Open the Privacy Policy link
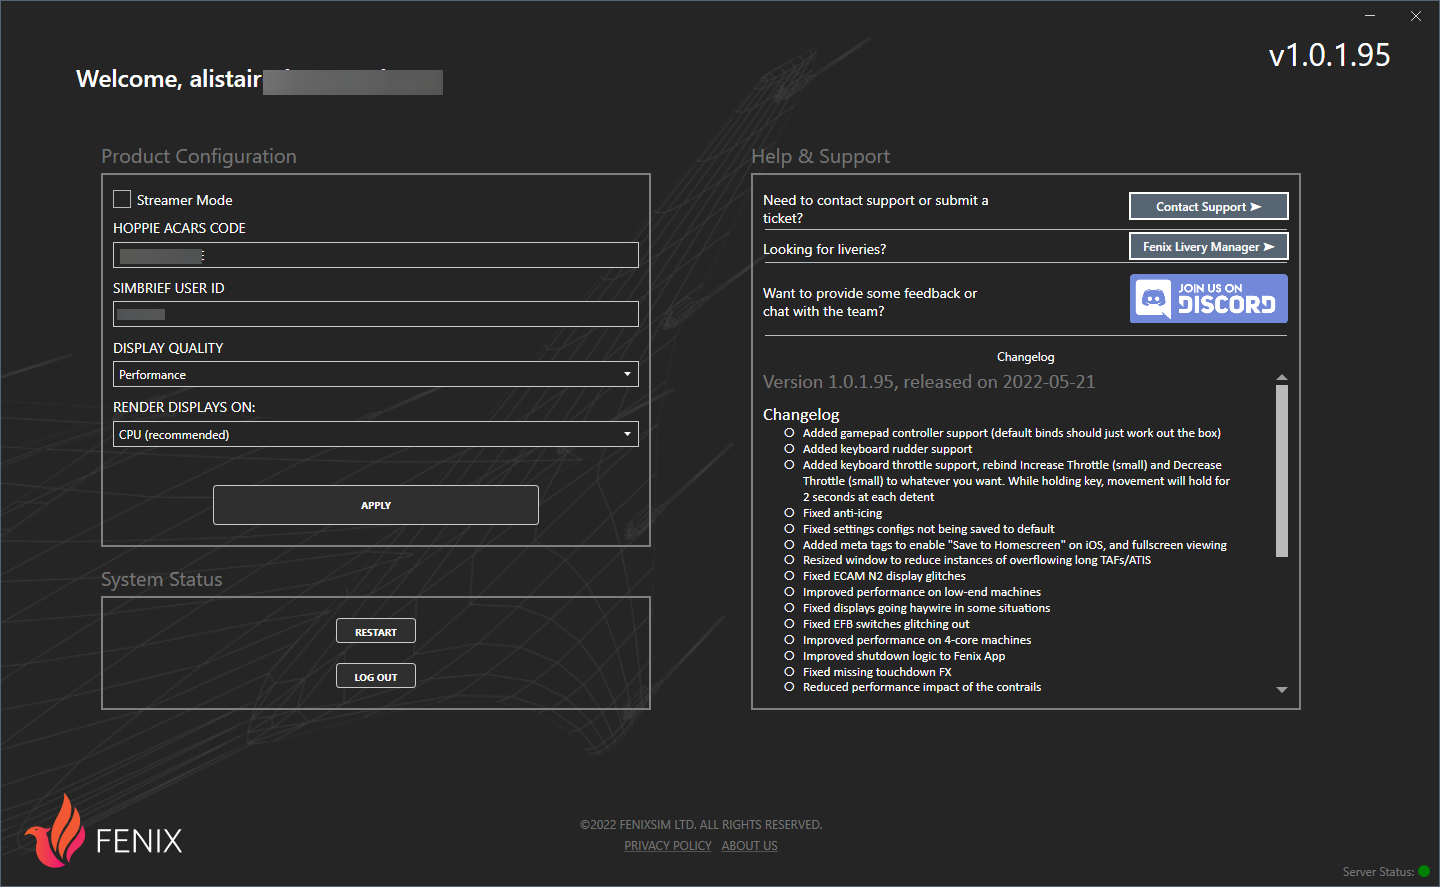Screen dimensions: 1440x887 (668, 846)
